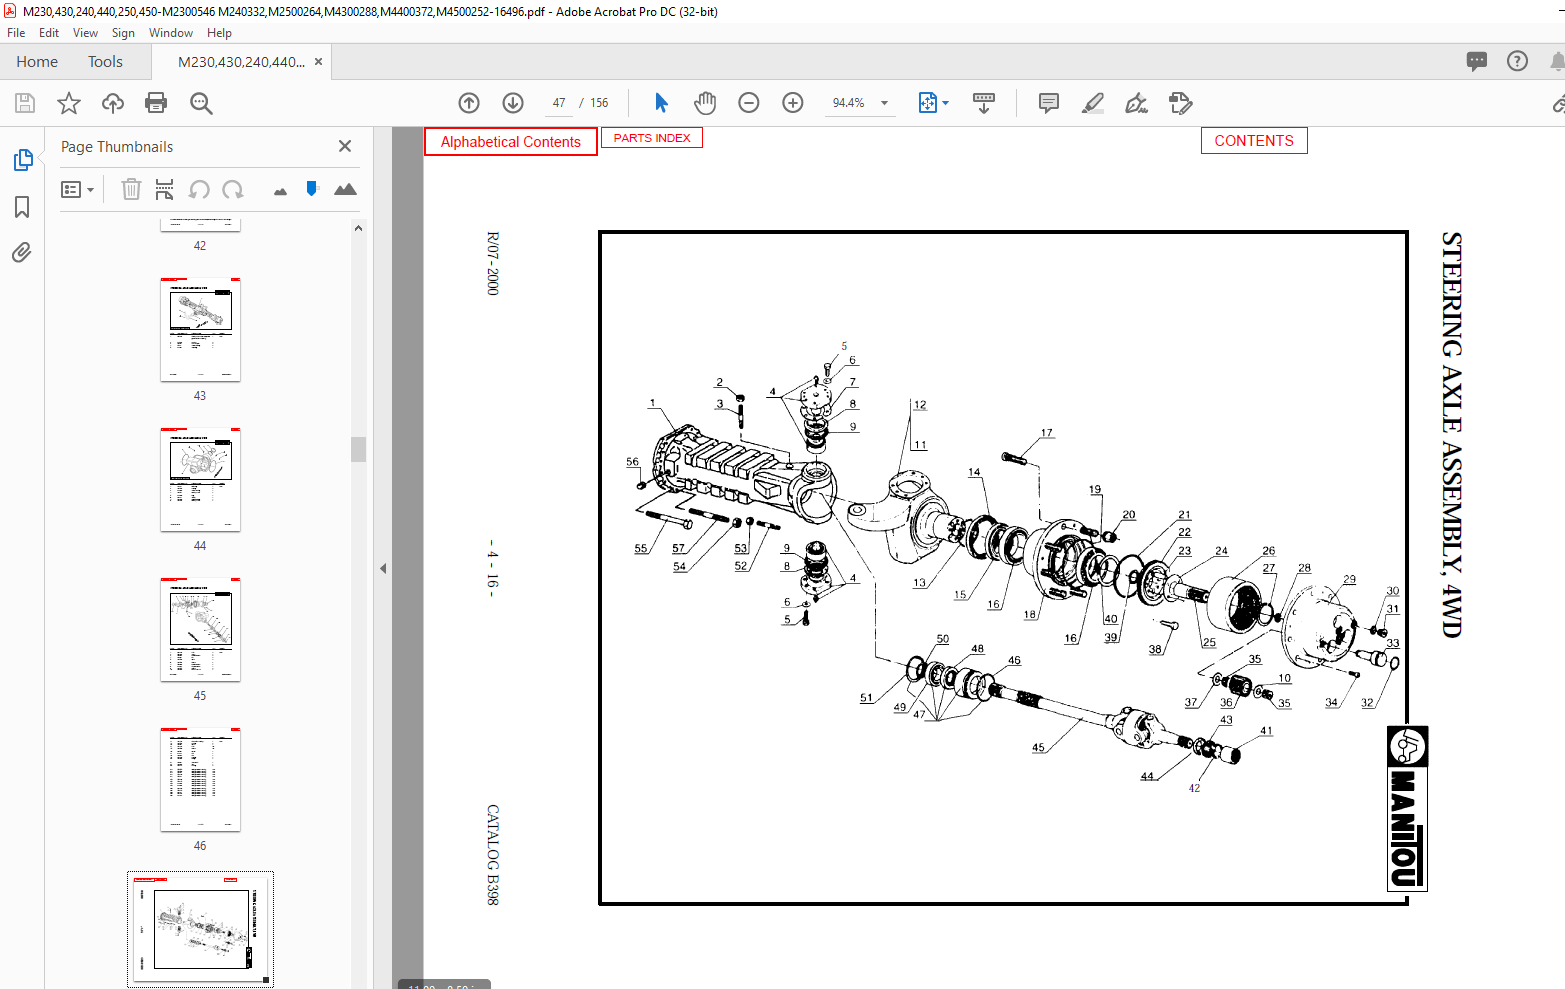Open the Sign menu
This screenshot has height=989, width=1565.
click(x=123, y=33)
